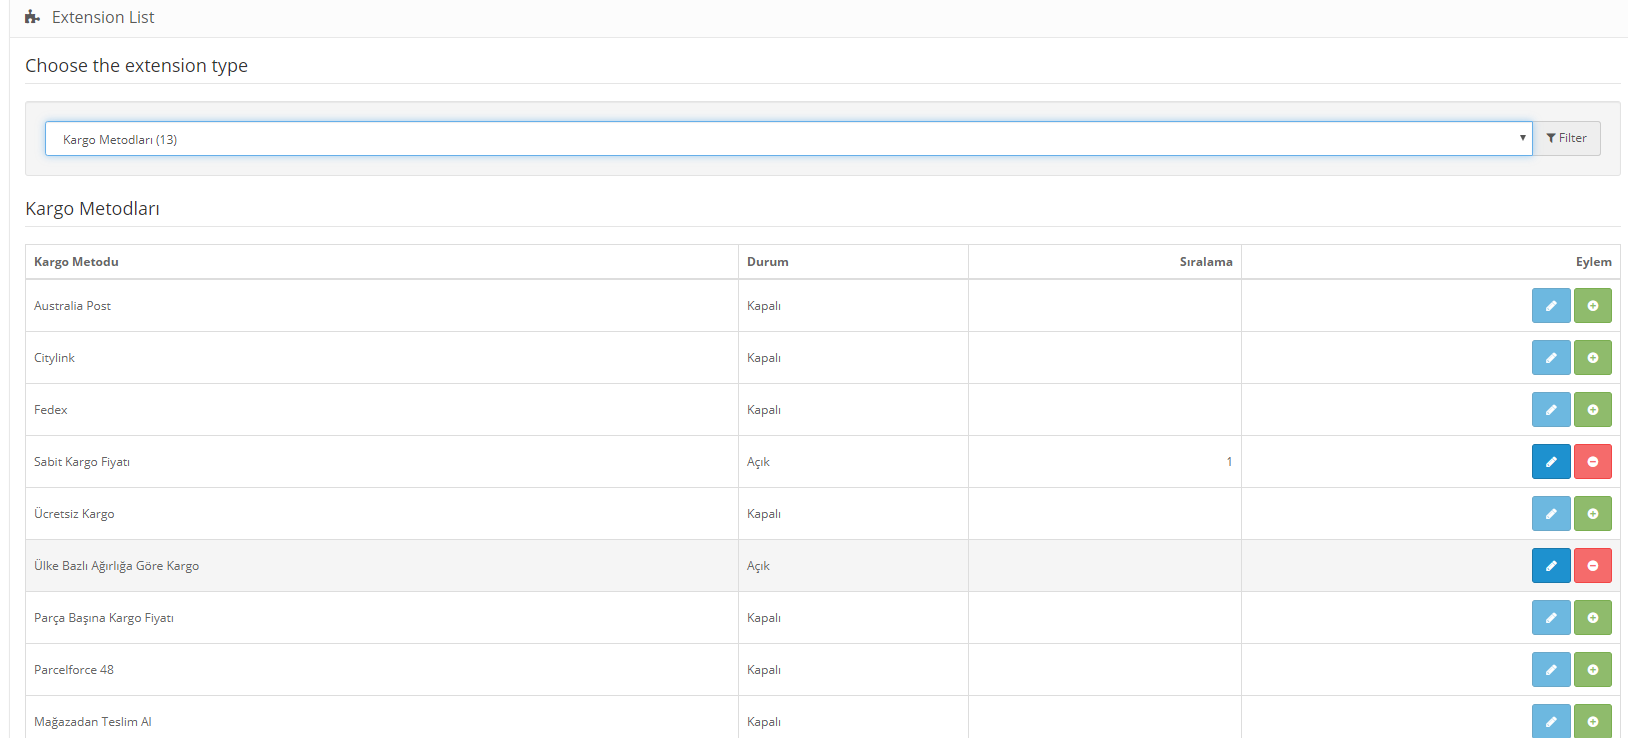Install the Mağazadan Teslim Al extension
Viewport: 1628px width, 738px height.
pos(1593,721)
